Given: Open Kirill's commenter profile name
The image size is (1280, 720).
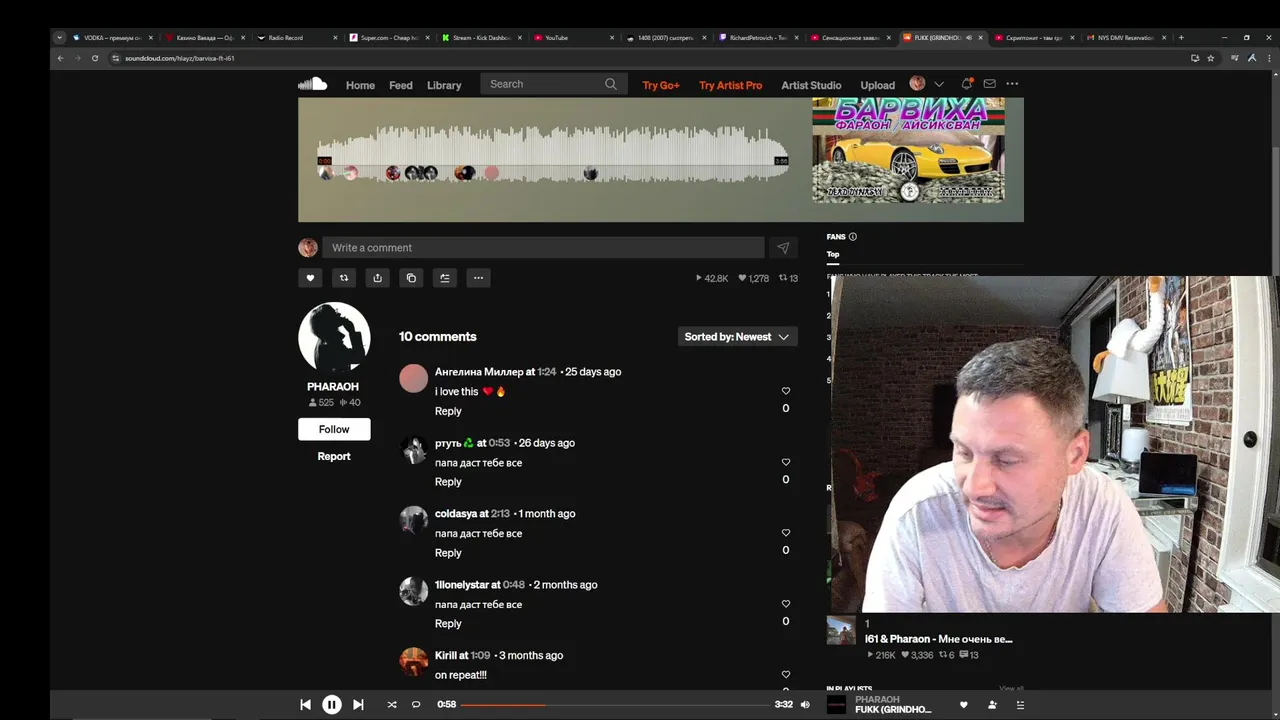Looking at the screenshot, I should click(446, 656).
